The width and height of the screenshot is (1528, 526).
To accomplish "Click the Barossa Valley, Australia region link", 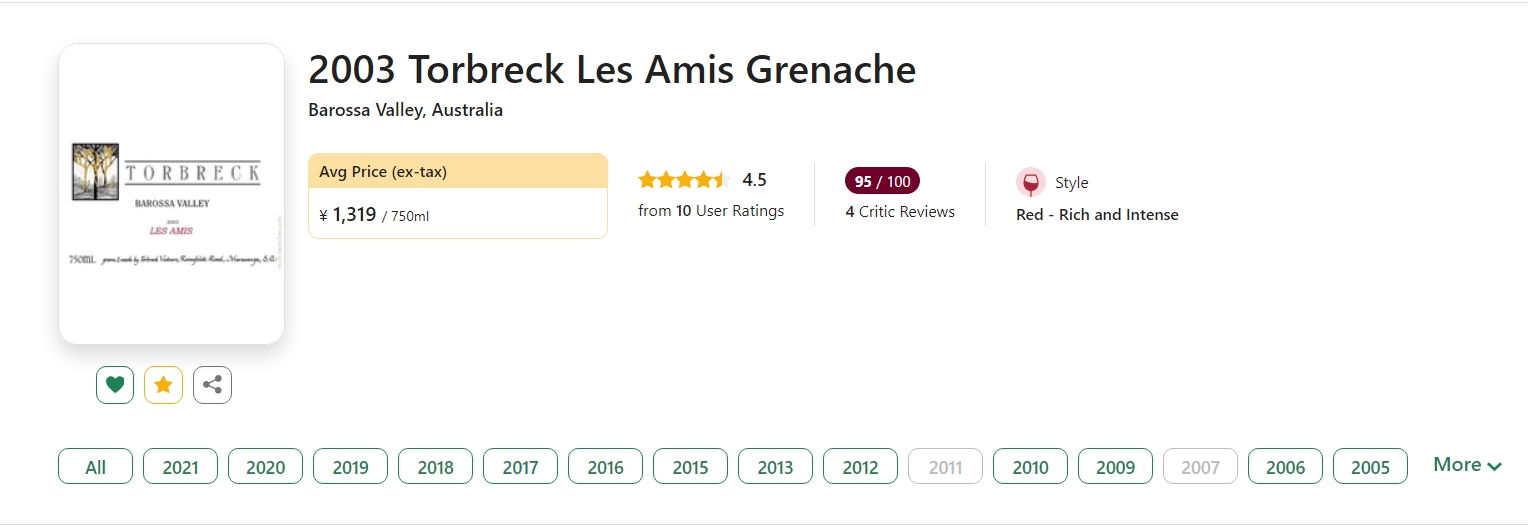I will click(x=405, y=110).
